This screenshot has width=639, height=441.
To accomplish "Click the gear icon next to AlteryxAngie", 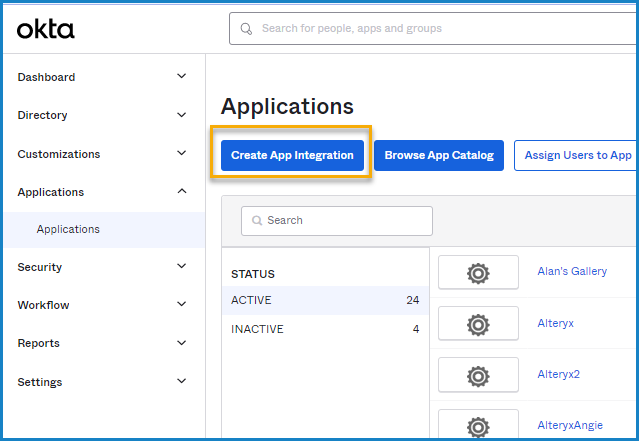I will click(x=478, y=426).
